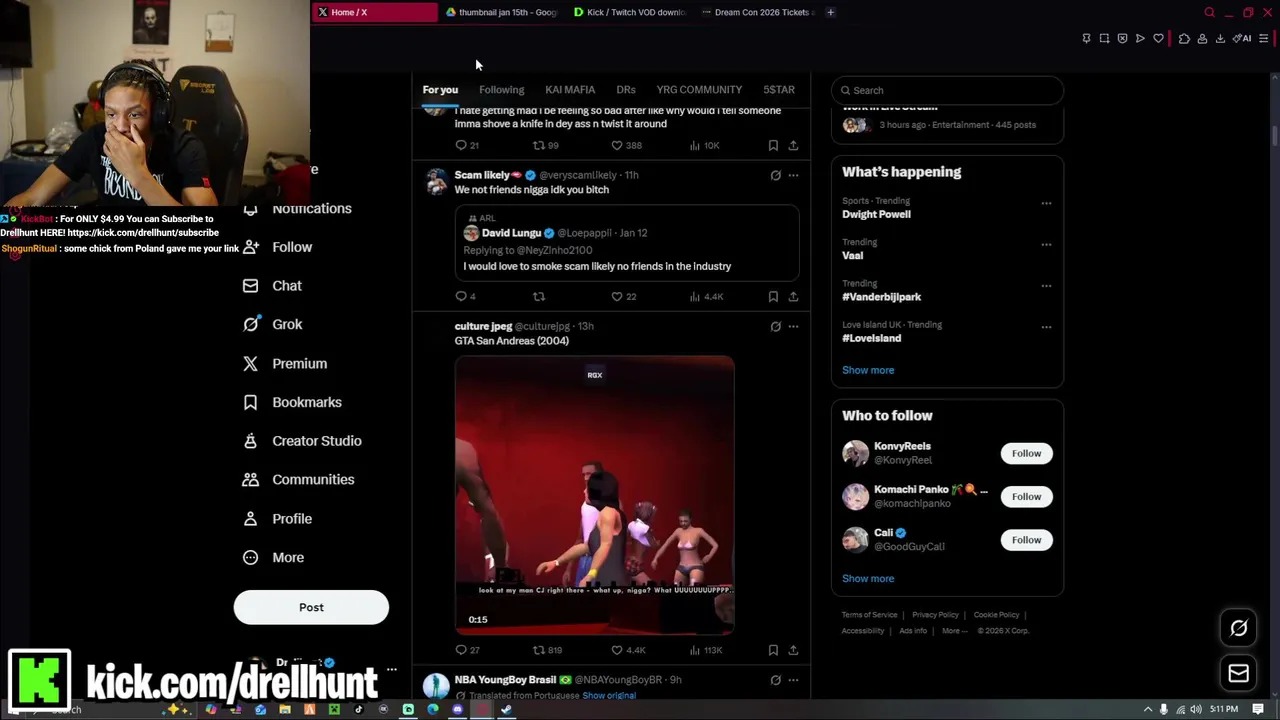Viewport: 1280px width, 720px height.
Task: Open account switcher menu dots
Action: coord(392,669)
